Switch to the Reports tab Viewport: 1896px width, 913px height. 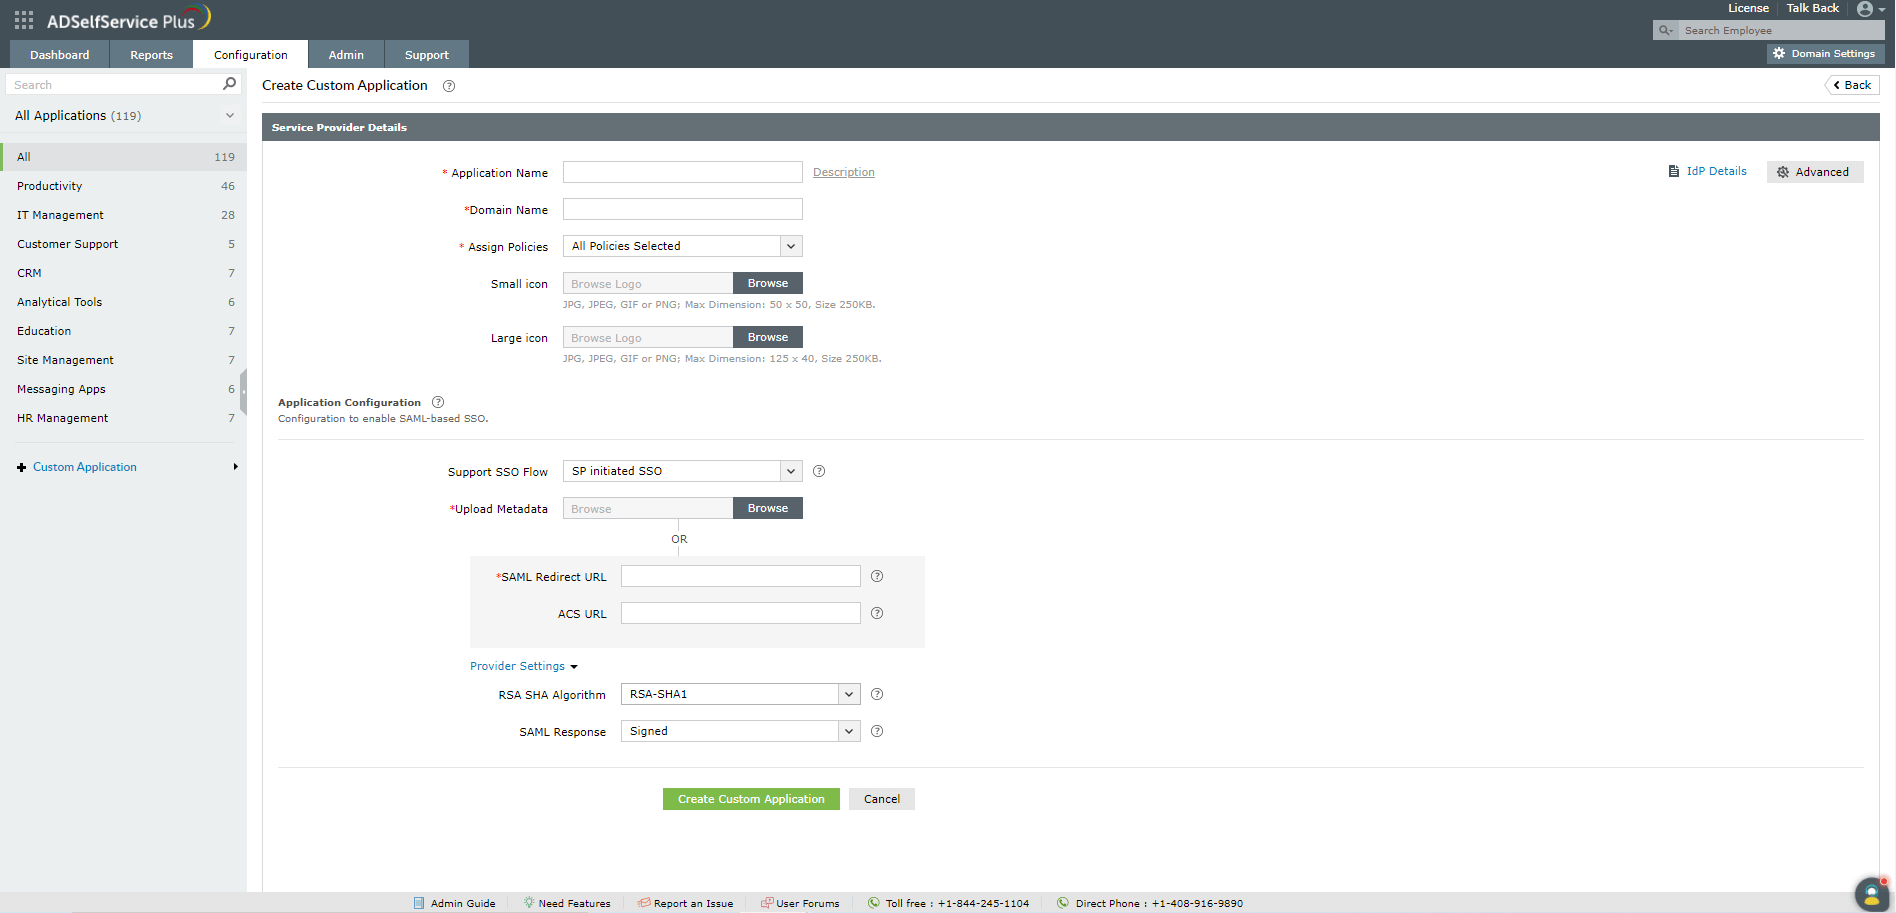click(150, 54)
